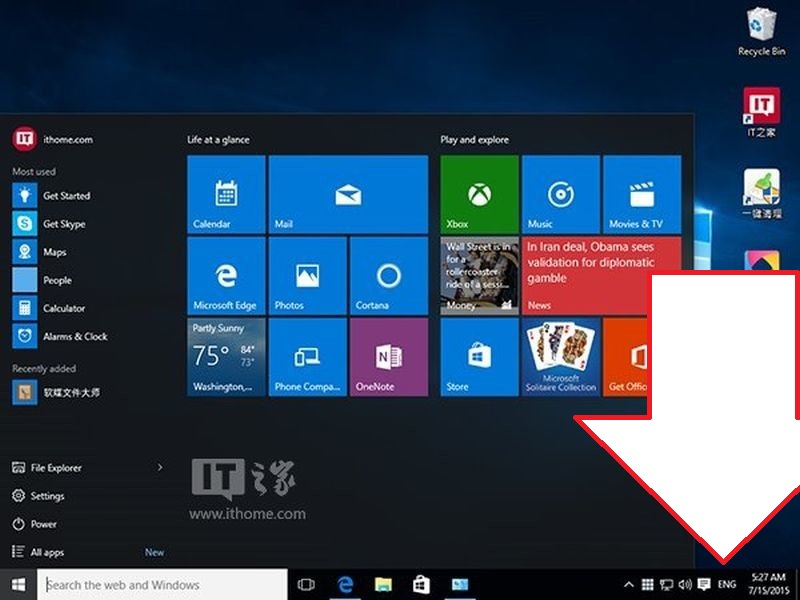Click the Windows Start button
The height and width of the screenshot is (600, 800).
tap(18, 584)
